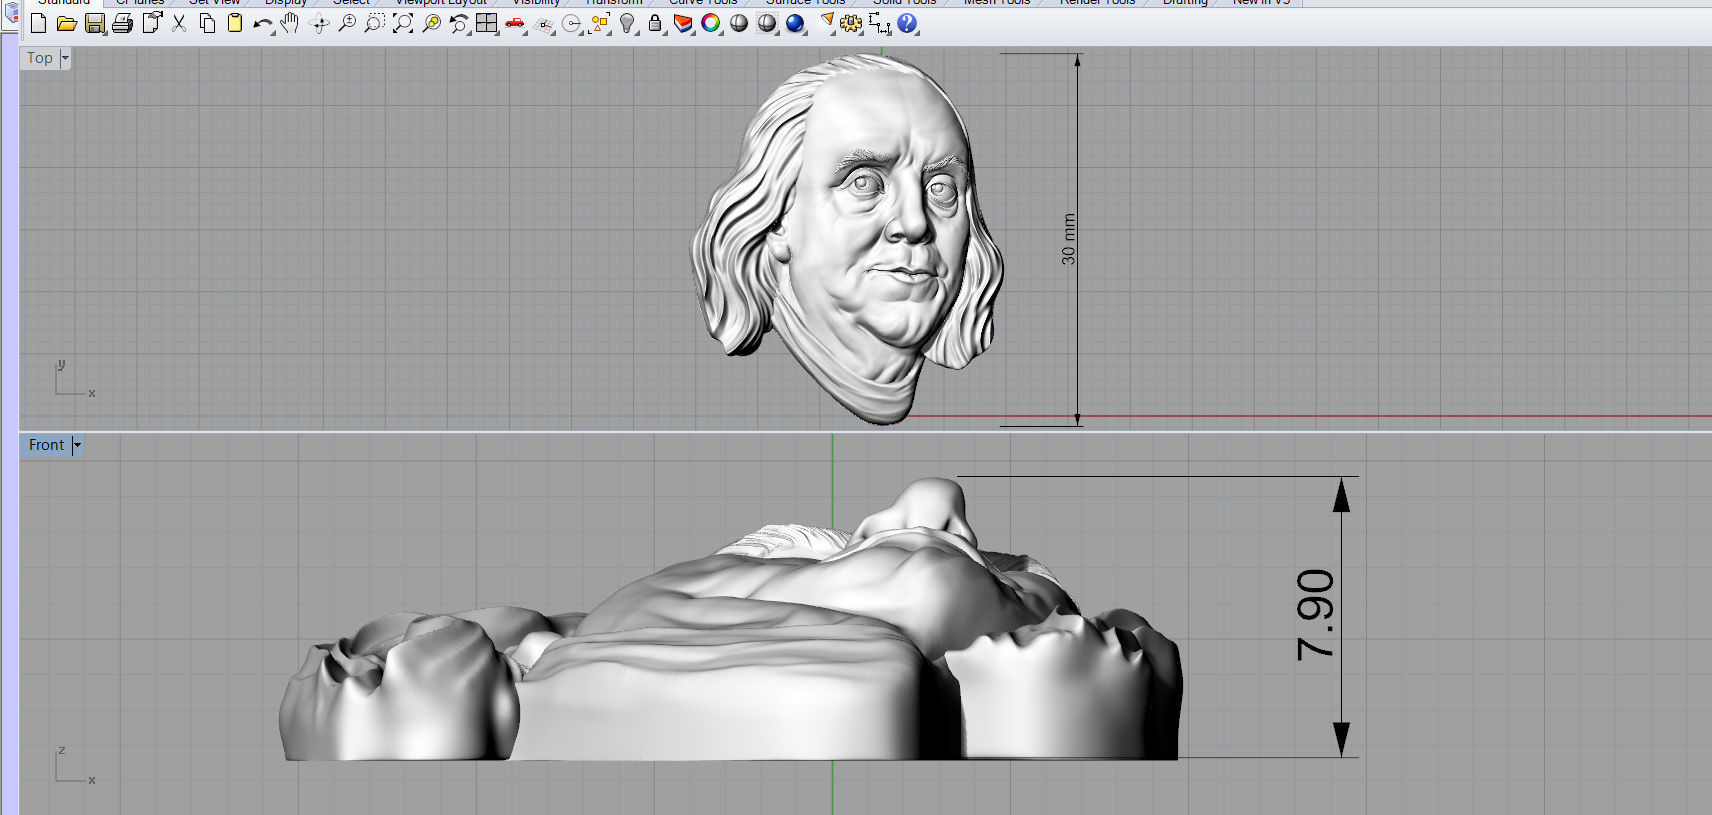Switch to the Curve Tools tab
The width and height of the screenshot is (1712, 815).
pyautogui.click(x=703, y=3)
